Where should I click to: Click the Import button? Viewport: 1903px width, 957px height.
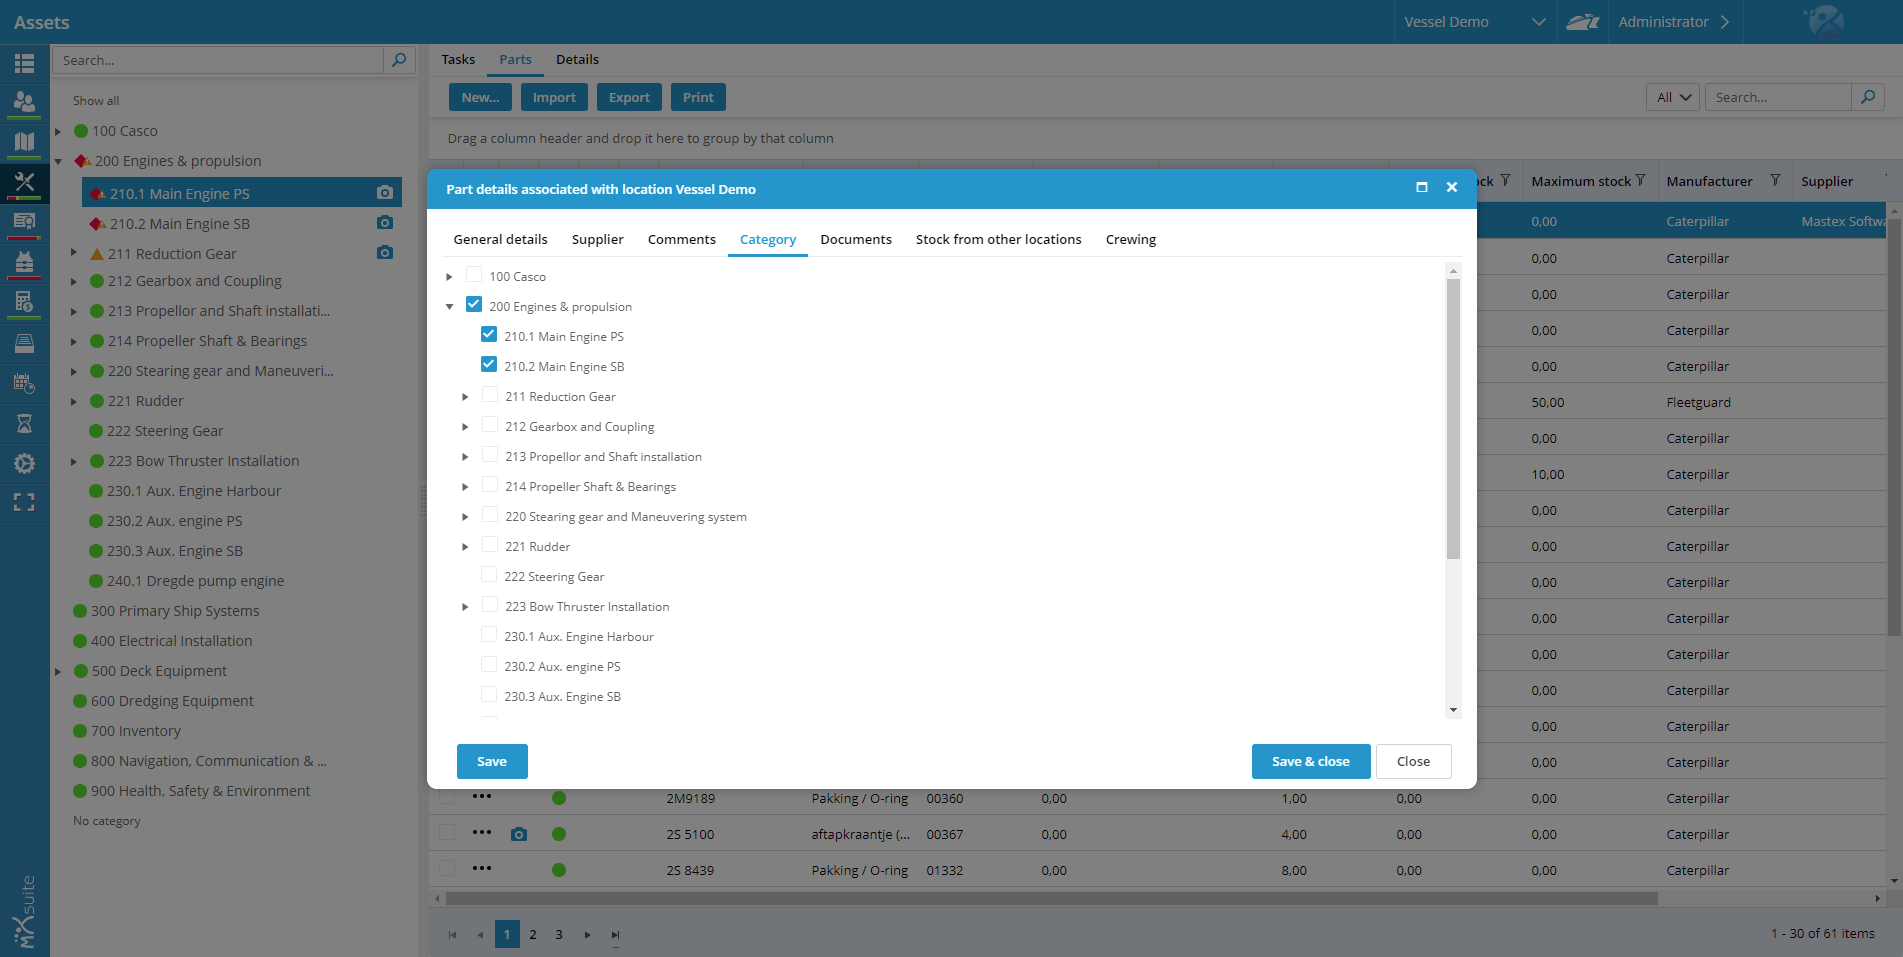pyautogui.click(x=554, y=98)
